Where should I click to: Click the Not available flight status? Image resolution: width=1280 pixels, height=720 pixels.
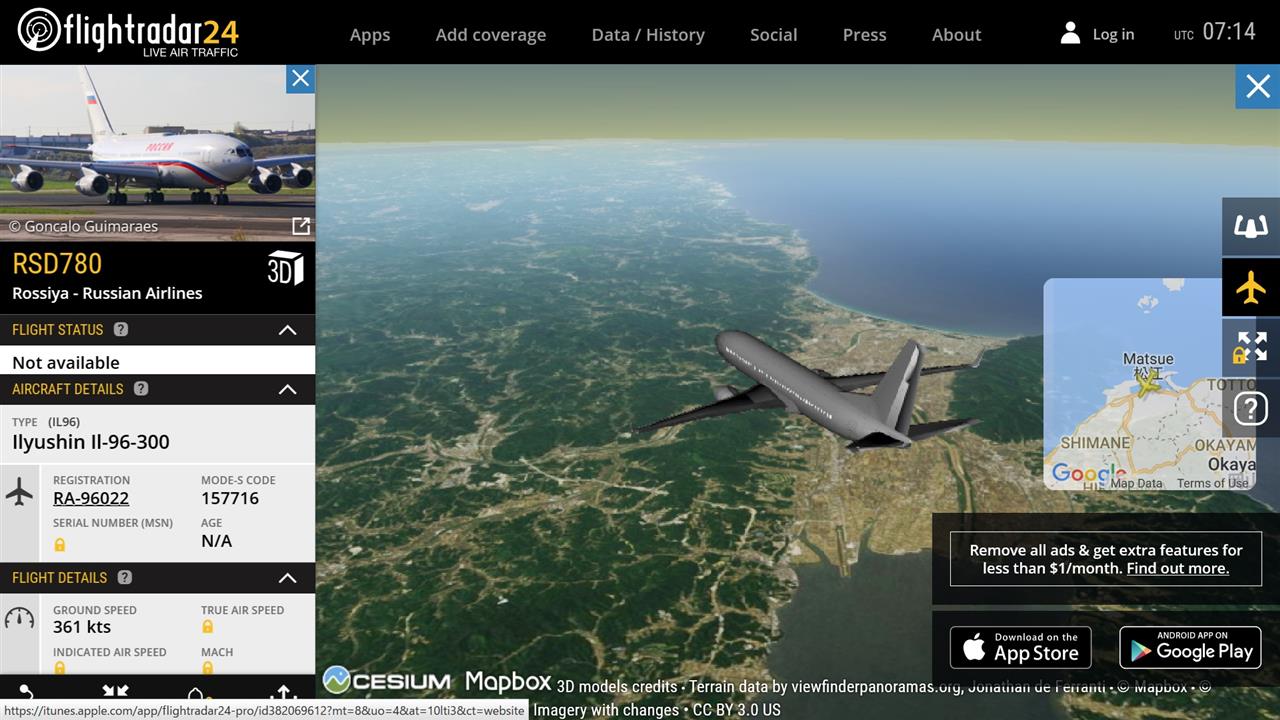point(66,362)
